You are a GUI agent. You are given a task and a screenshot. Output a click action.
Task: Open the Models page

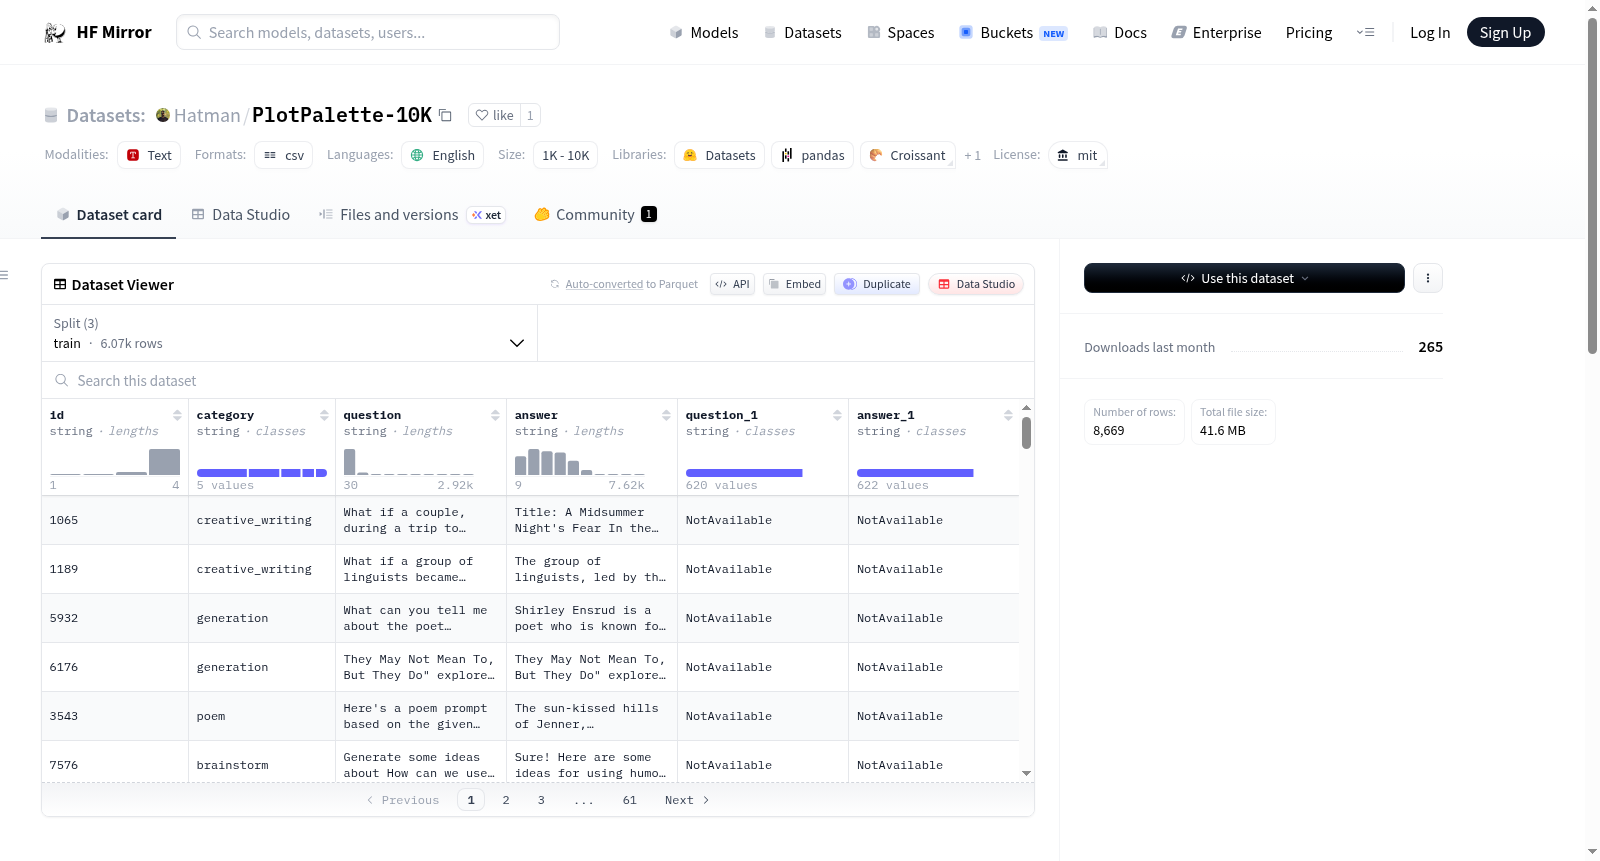[704, 33]
